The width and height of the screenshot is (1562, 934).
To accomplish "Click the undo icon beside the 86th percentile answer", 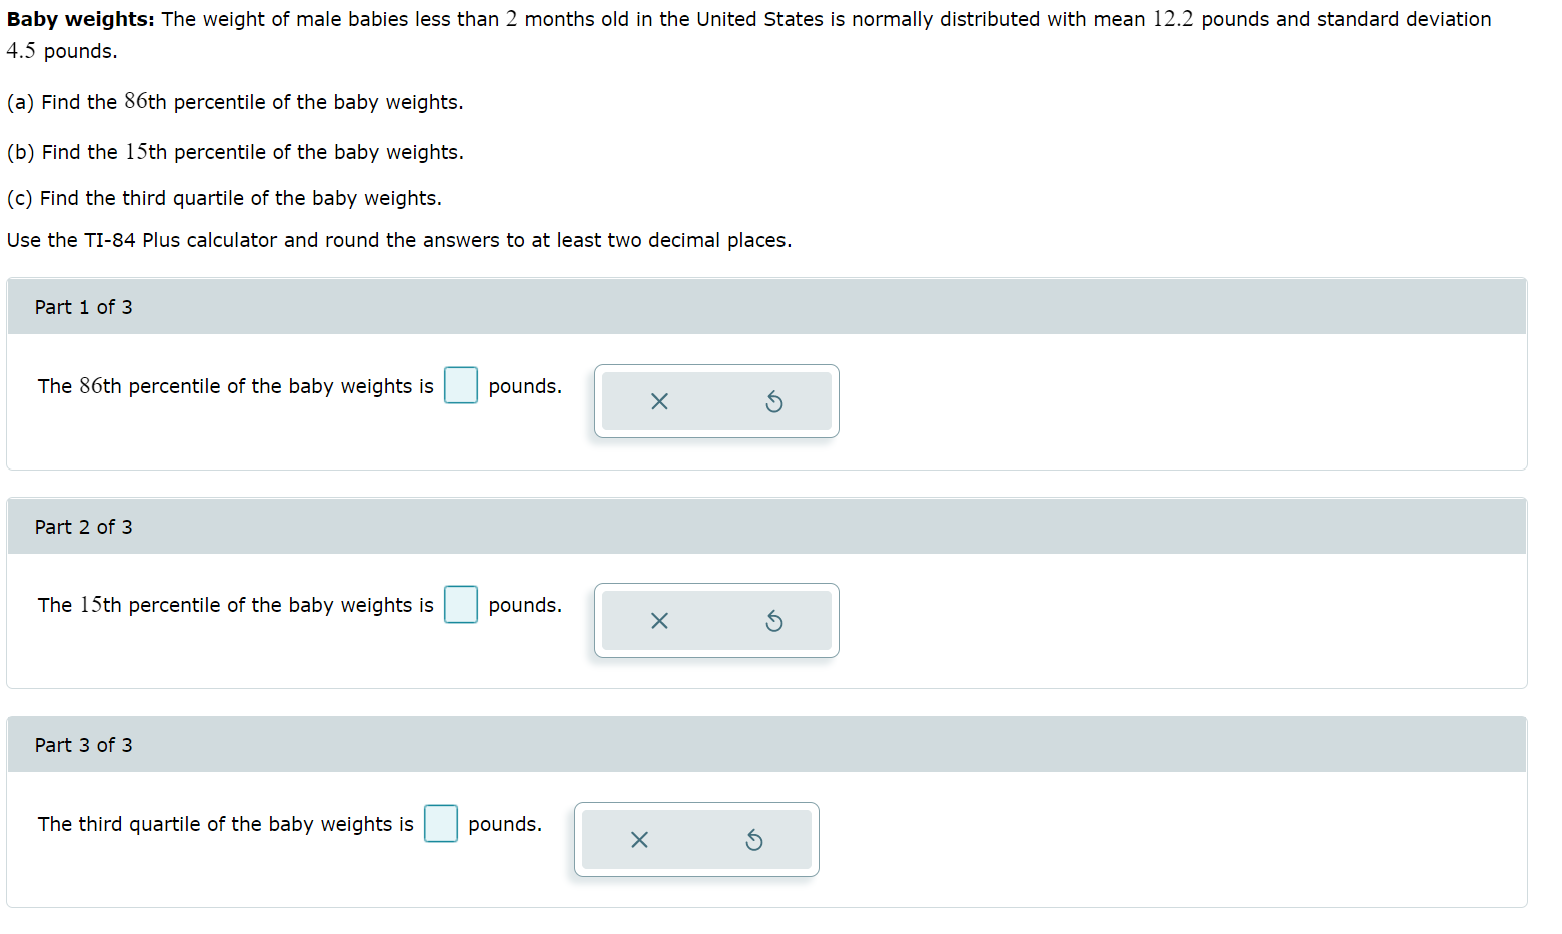I will 773,400.
